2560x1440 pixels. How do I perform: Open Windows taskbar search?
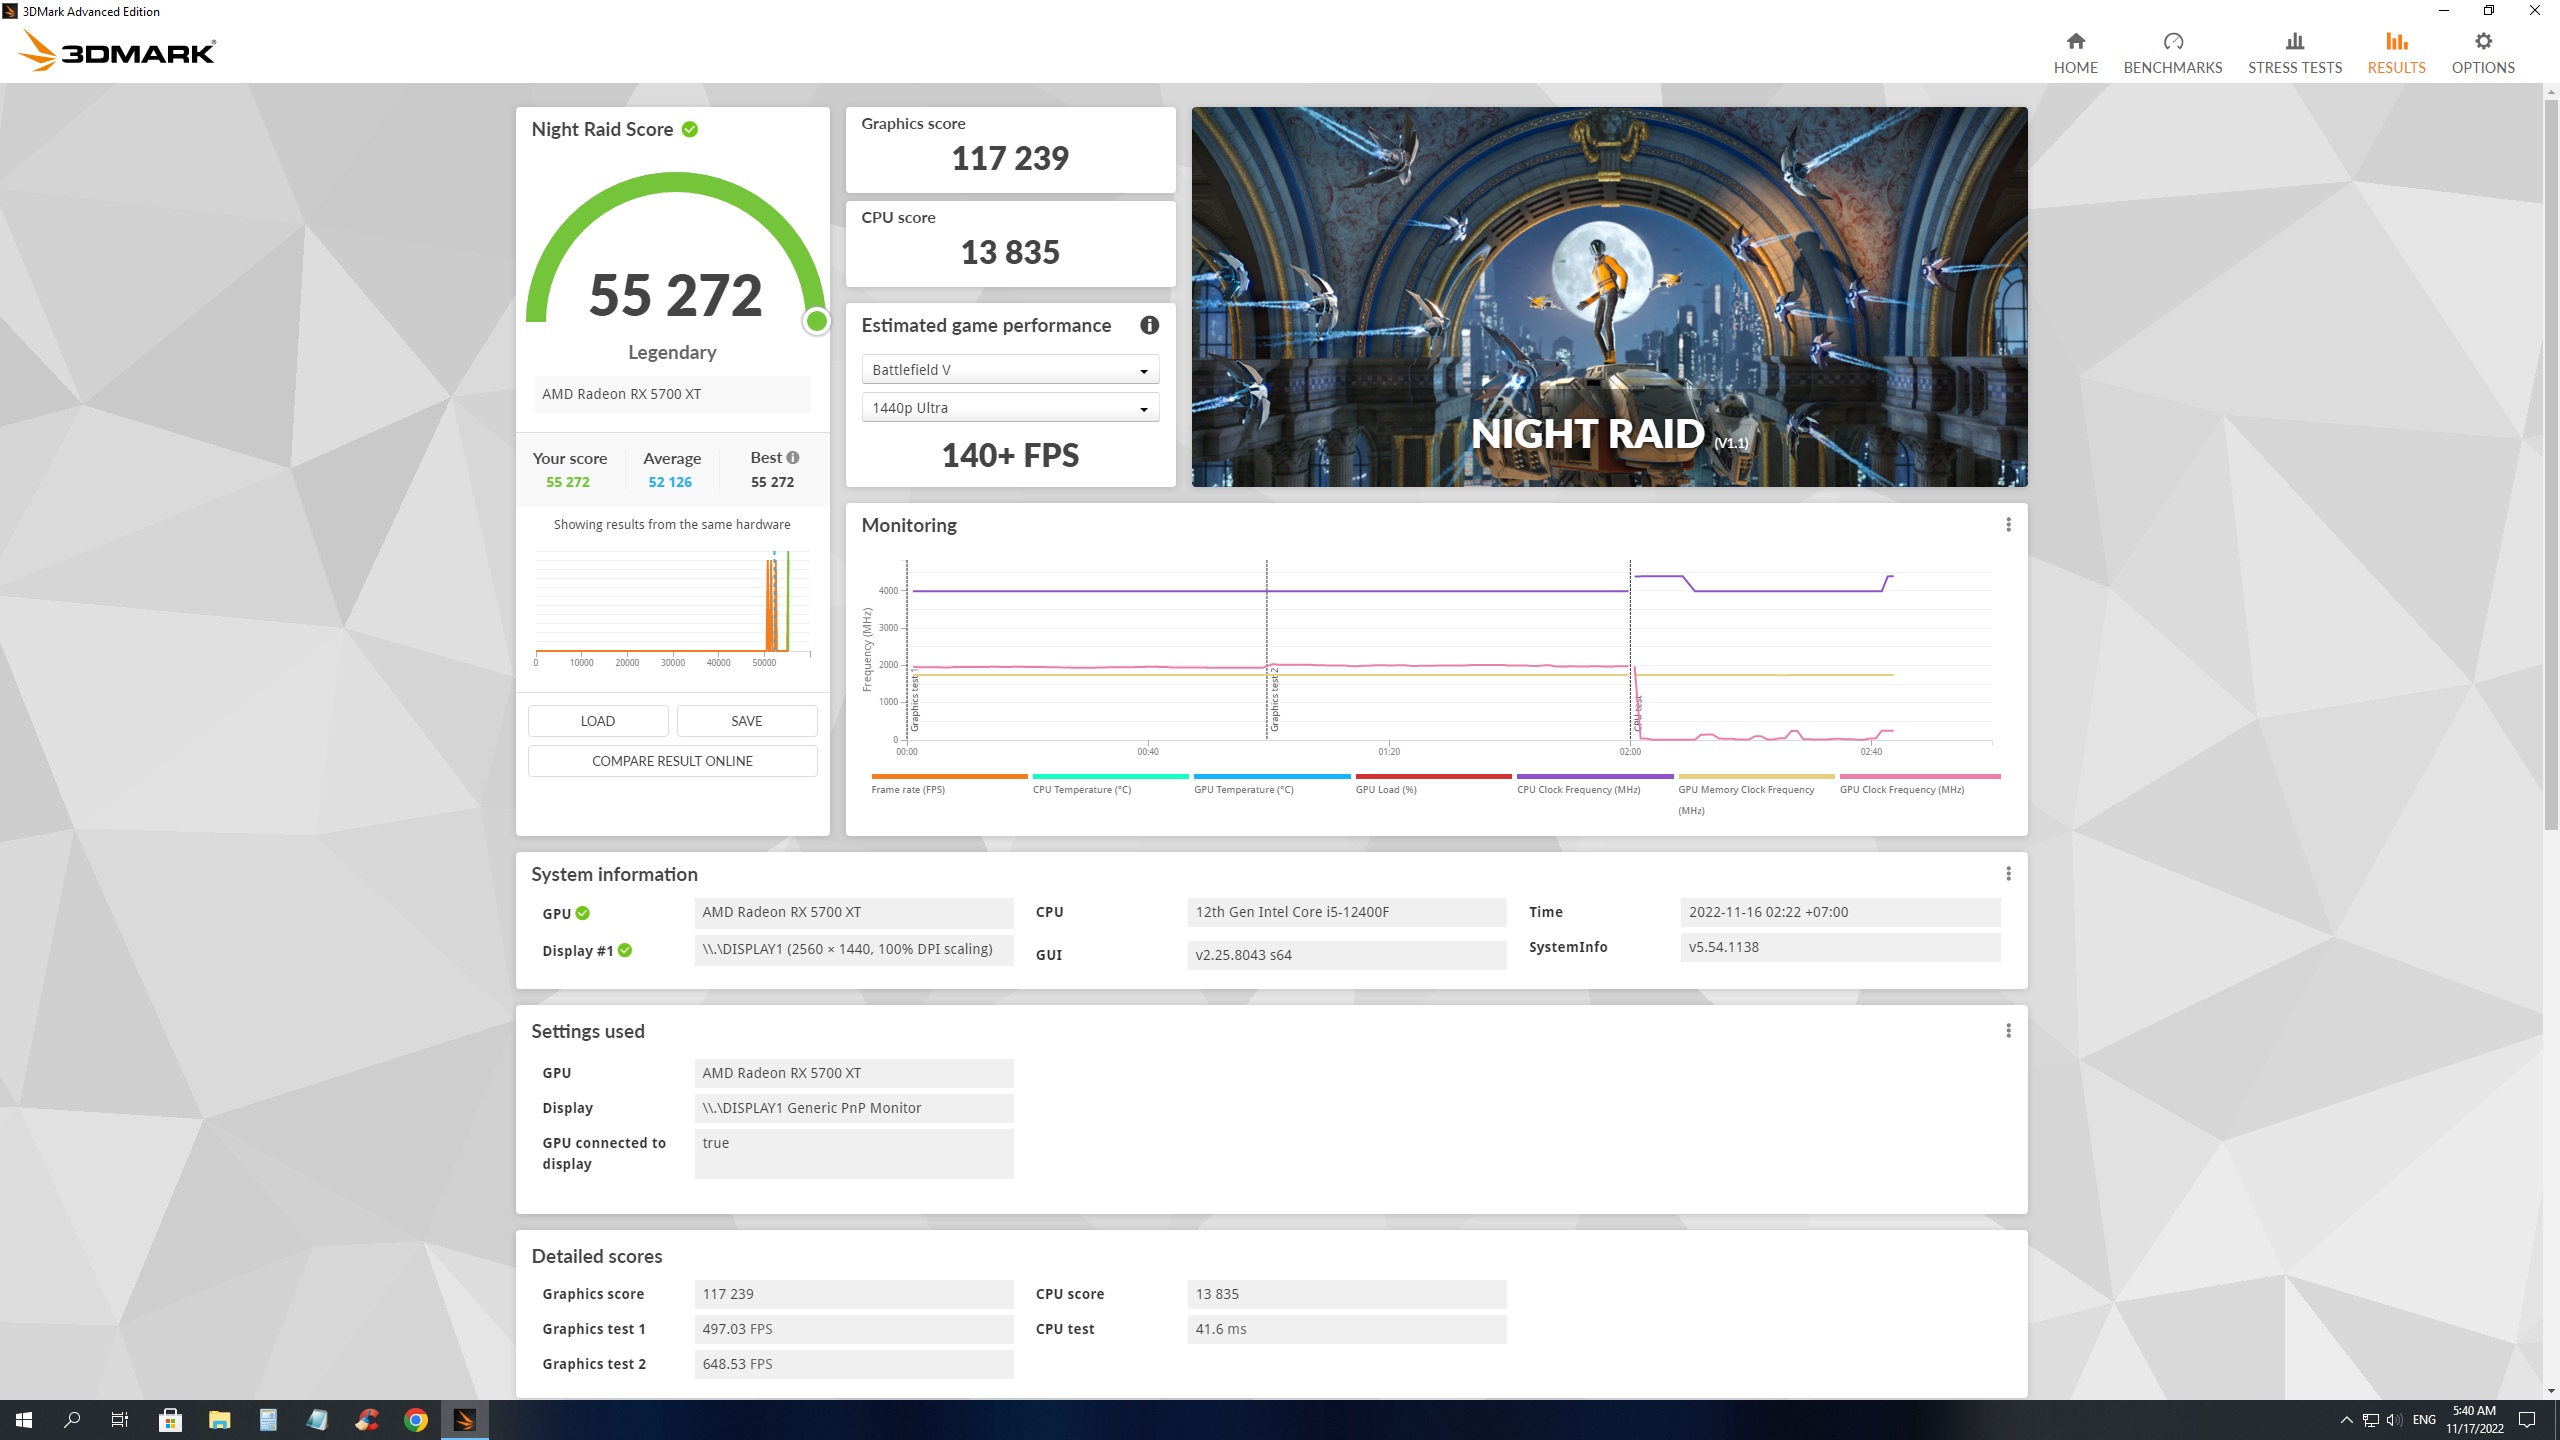pos(72,1420)
